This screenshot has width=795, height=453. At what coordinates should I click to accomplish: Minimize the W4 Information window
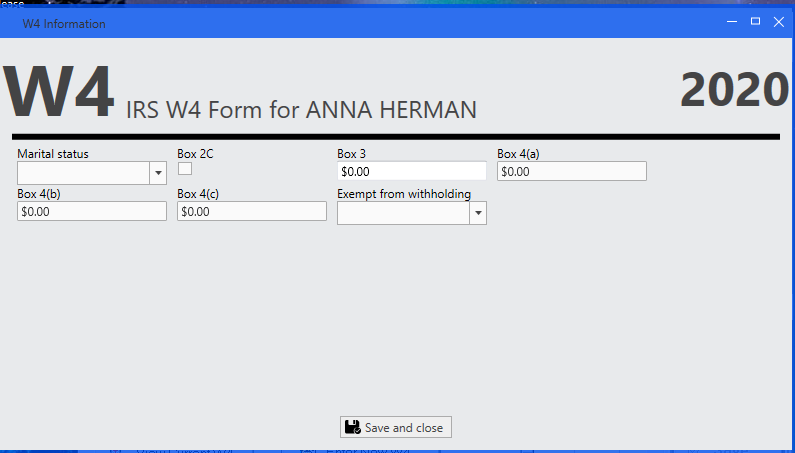coord(732,22)
